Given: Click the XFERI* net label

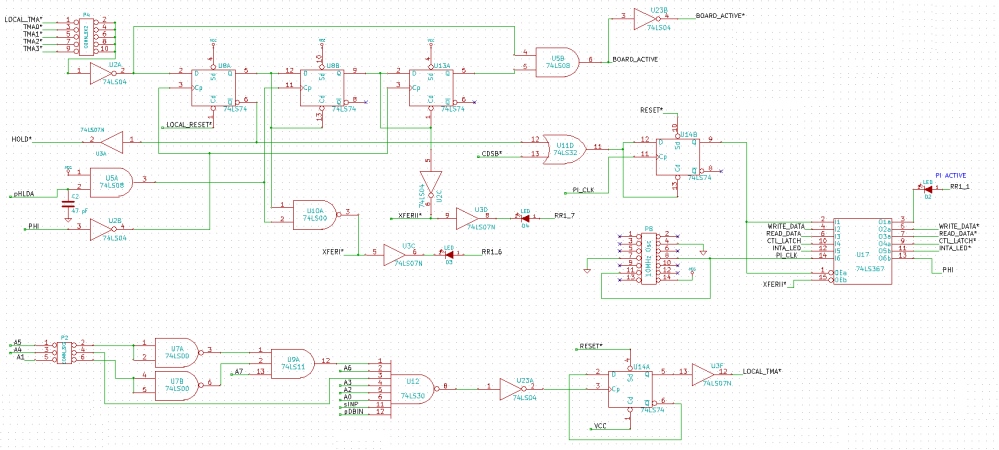Looking at the screenshot, I should (333, 252).
